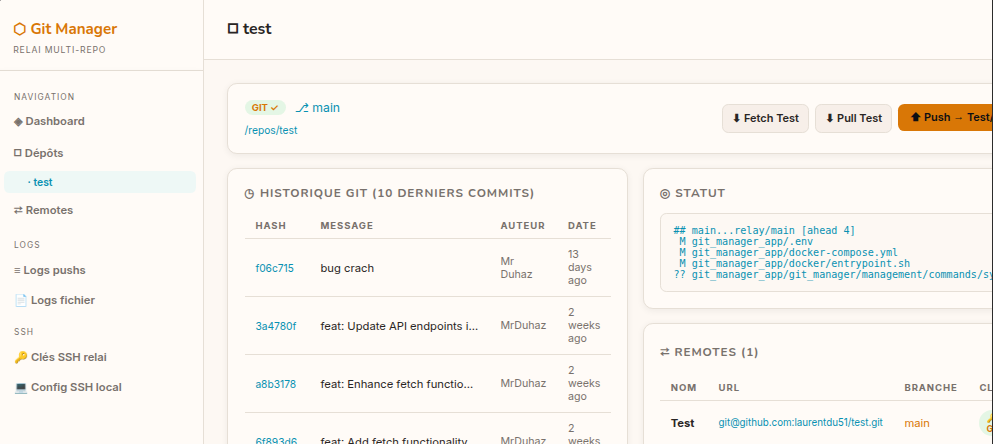Click author 'Mr Duhaz' in first row
Screen dimensions: 993x444
tap(515, 268)
